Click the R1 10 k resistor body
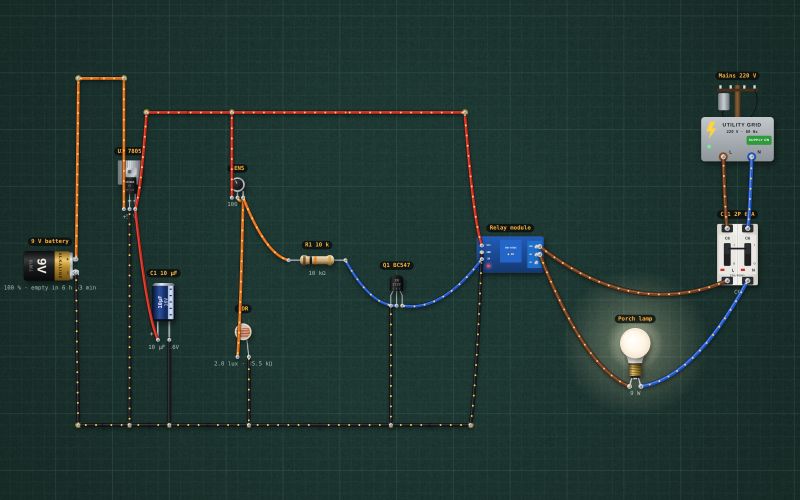Image resolution: width=800 pixels, height=500 pixels. [317, 260]
